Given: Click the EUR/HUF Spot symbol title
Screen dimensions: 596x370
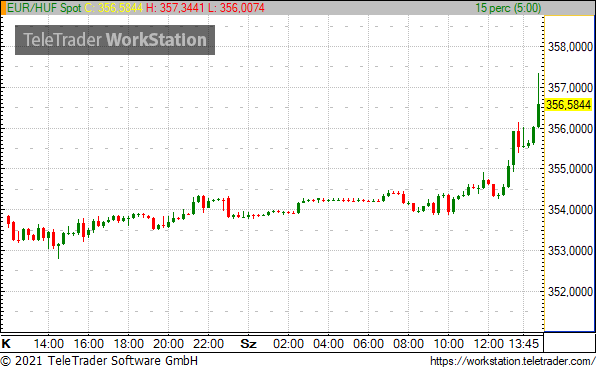Looking at the screenshot, I should [x=44, y=8].
